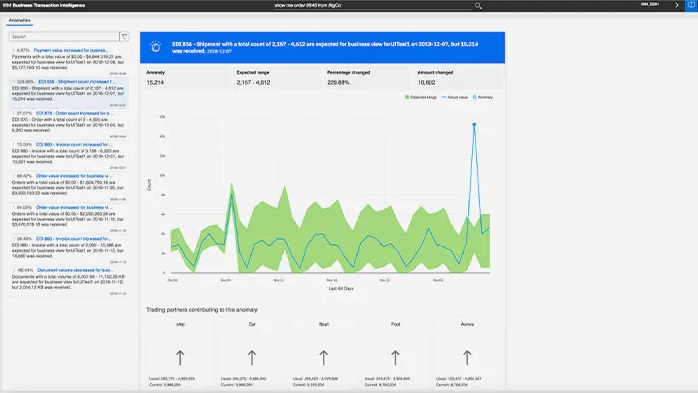Click the Amount changed value 10,602
Viewport: 698px width, 393px height.
(426, 83)
